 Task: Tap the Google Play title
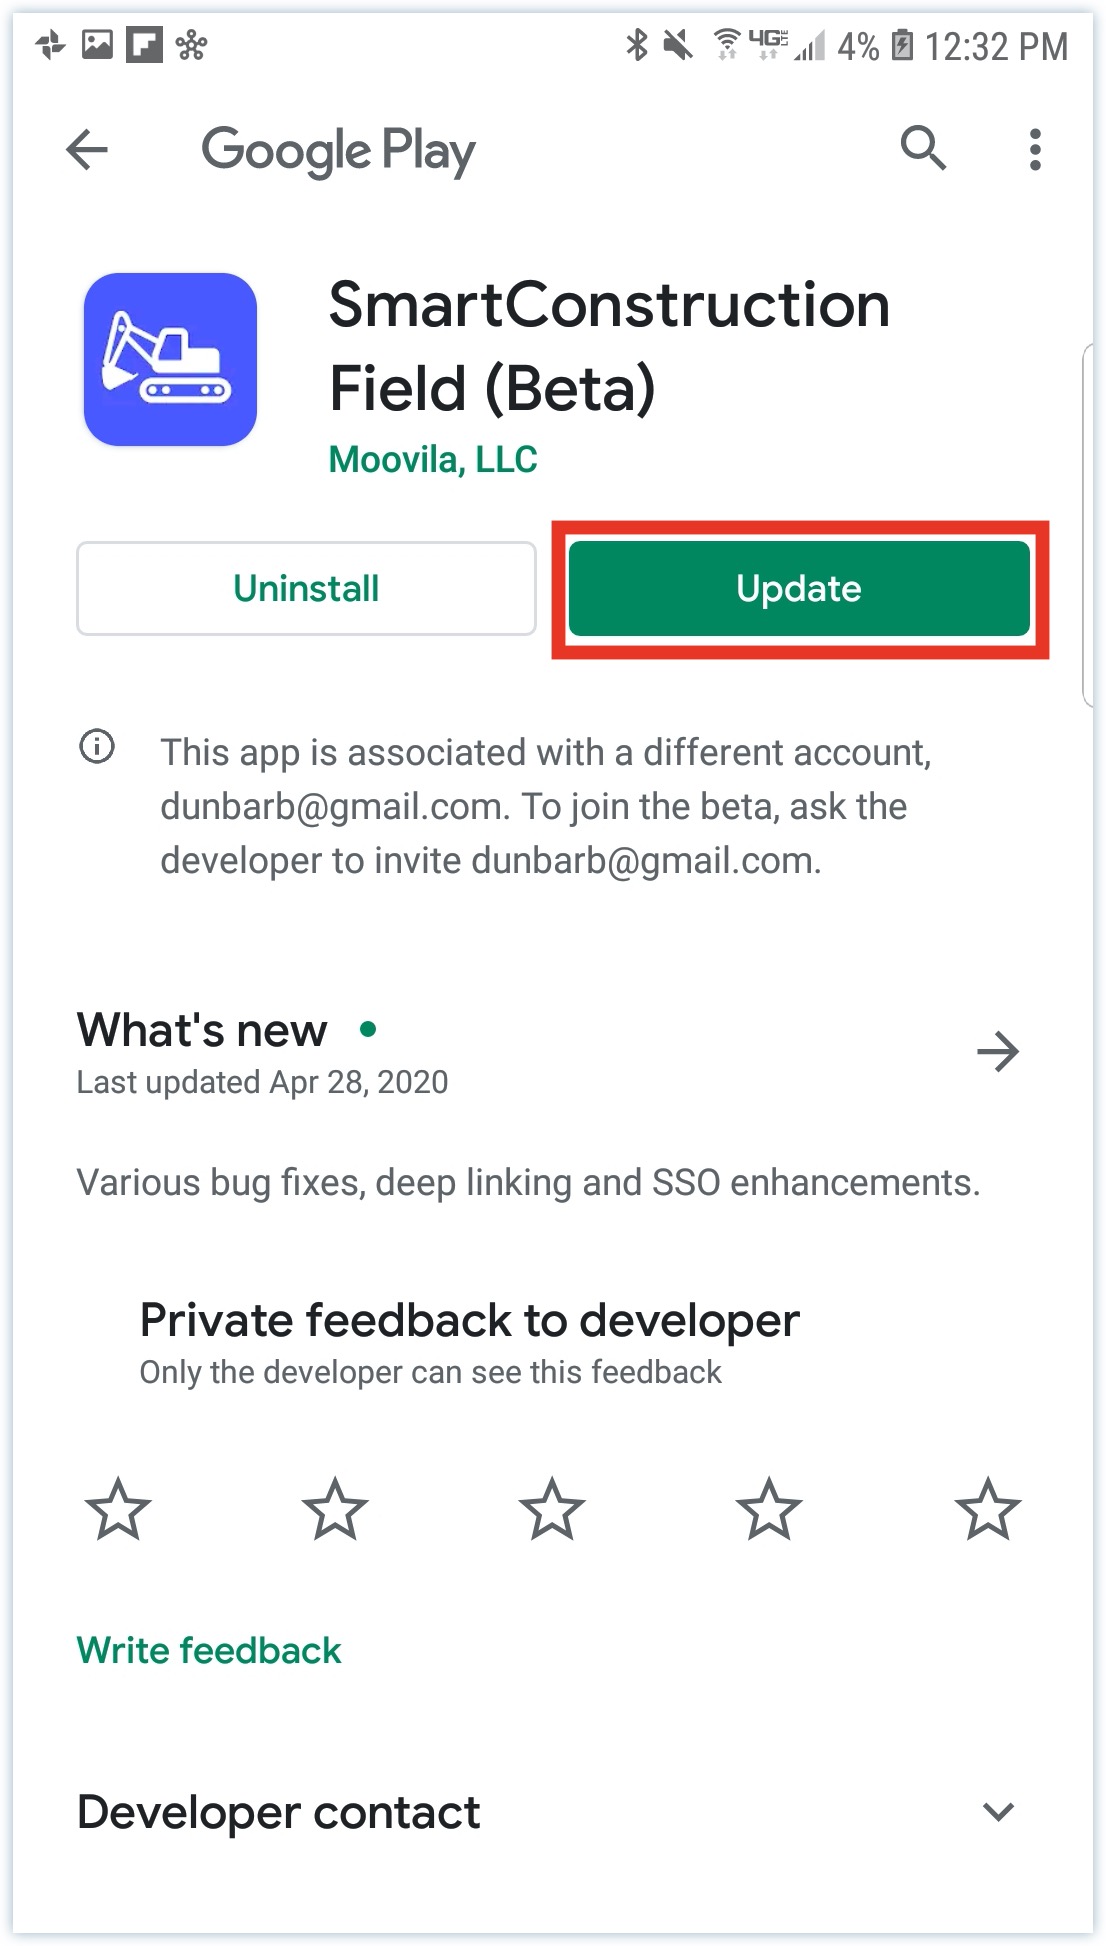338,151
